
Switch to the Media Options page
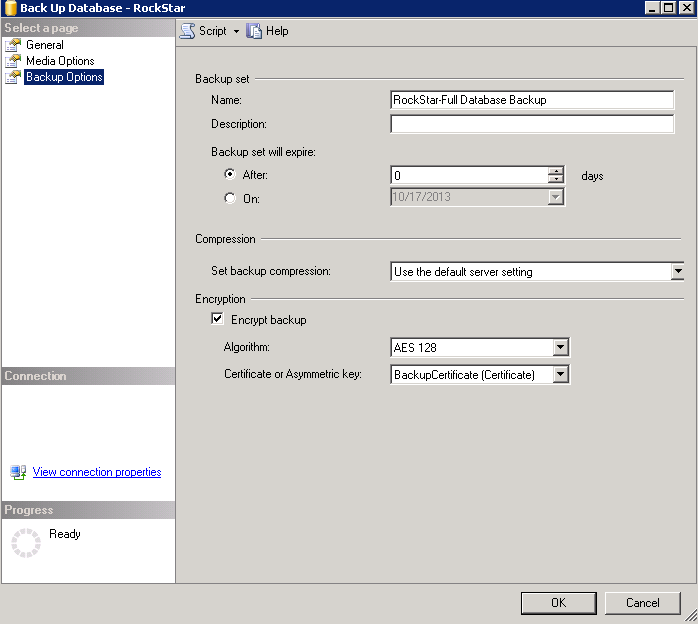pos(60,61)
